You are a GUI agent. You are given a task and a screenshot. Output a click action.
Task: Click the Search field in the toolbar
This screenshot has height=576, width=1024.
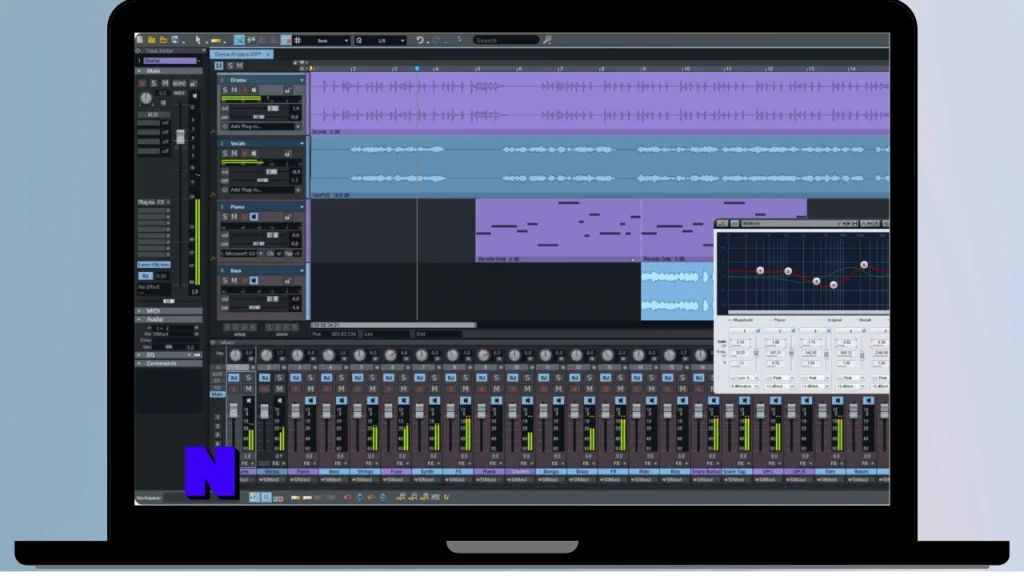click(x=506, y=40)
